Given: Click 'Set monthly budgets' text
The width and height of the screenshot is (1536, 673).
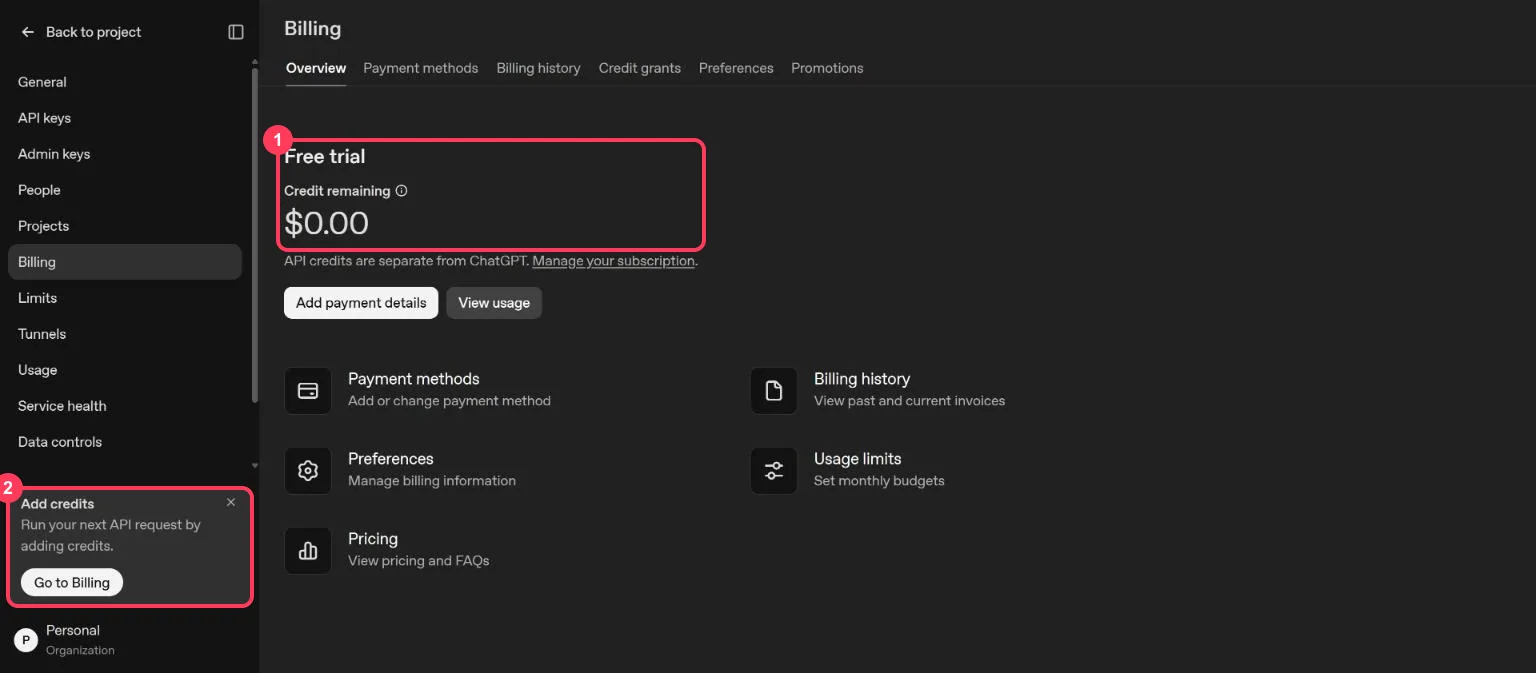Looking at the screenshot, I should 879,481.
